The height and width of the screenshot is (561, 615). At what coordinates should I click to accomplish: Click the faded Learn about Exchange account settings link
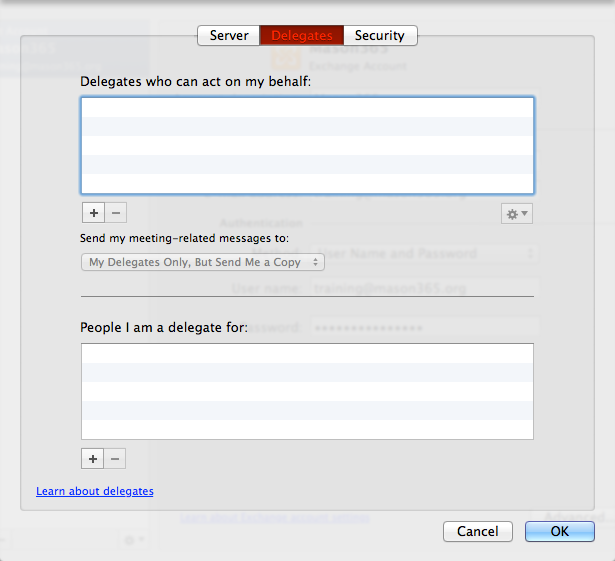coord(275,517)
